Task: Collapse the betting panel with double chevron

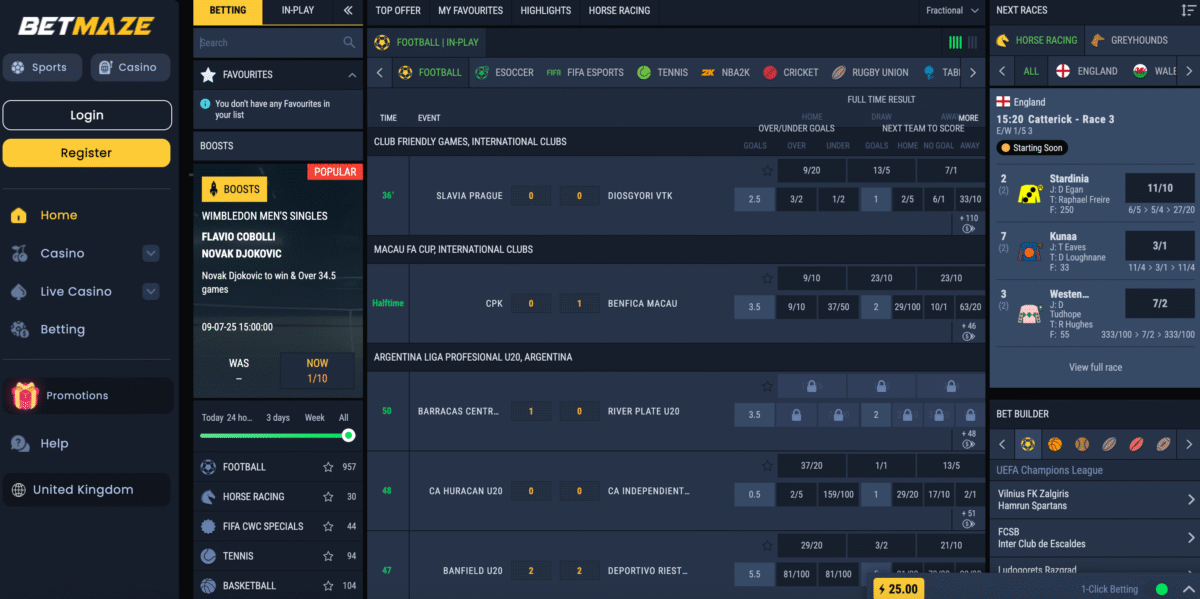Action: pyautogui.click(x=348, y=11)
